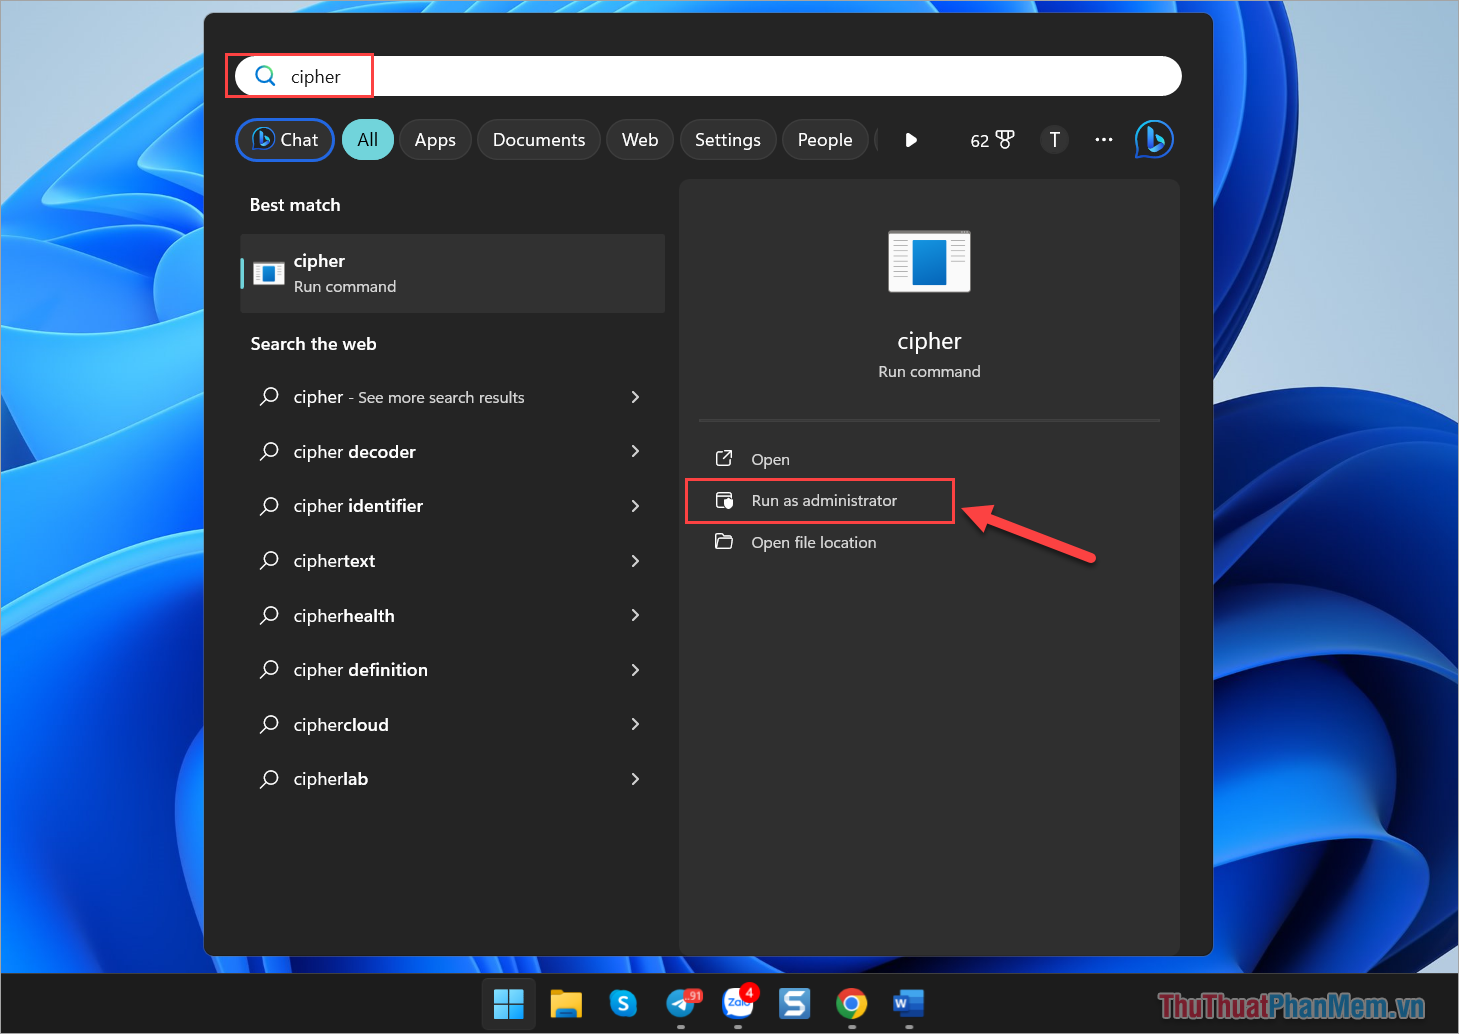Select the cipher Run command best match
Screen dimensions: 1459x1034
point(452,273)
